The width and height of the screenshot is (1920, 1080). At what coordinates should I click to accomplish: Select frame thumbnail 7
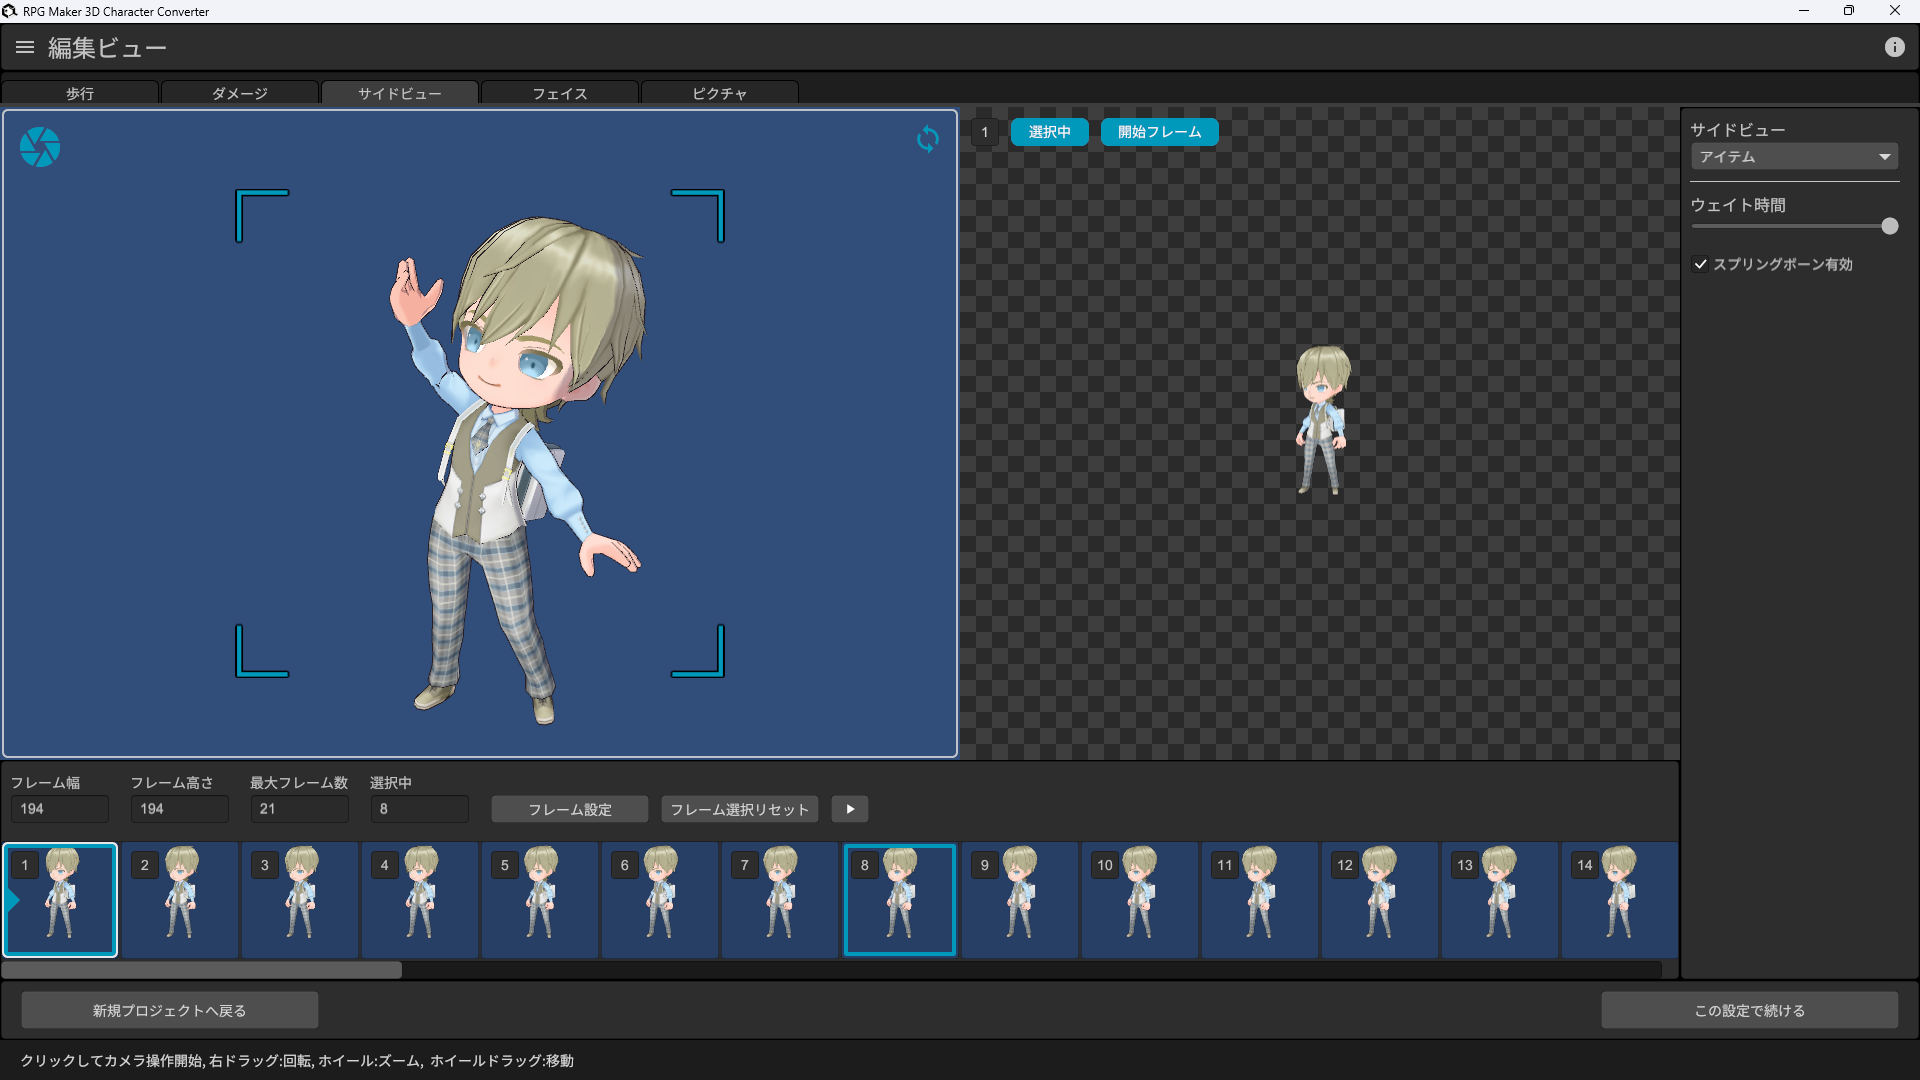pos(780,900)
